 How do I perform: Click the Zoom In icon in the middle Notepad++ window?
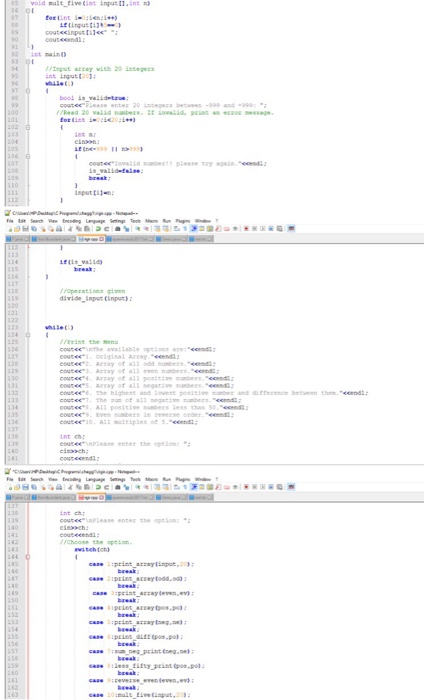138,229
